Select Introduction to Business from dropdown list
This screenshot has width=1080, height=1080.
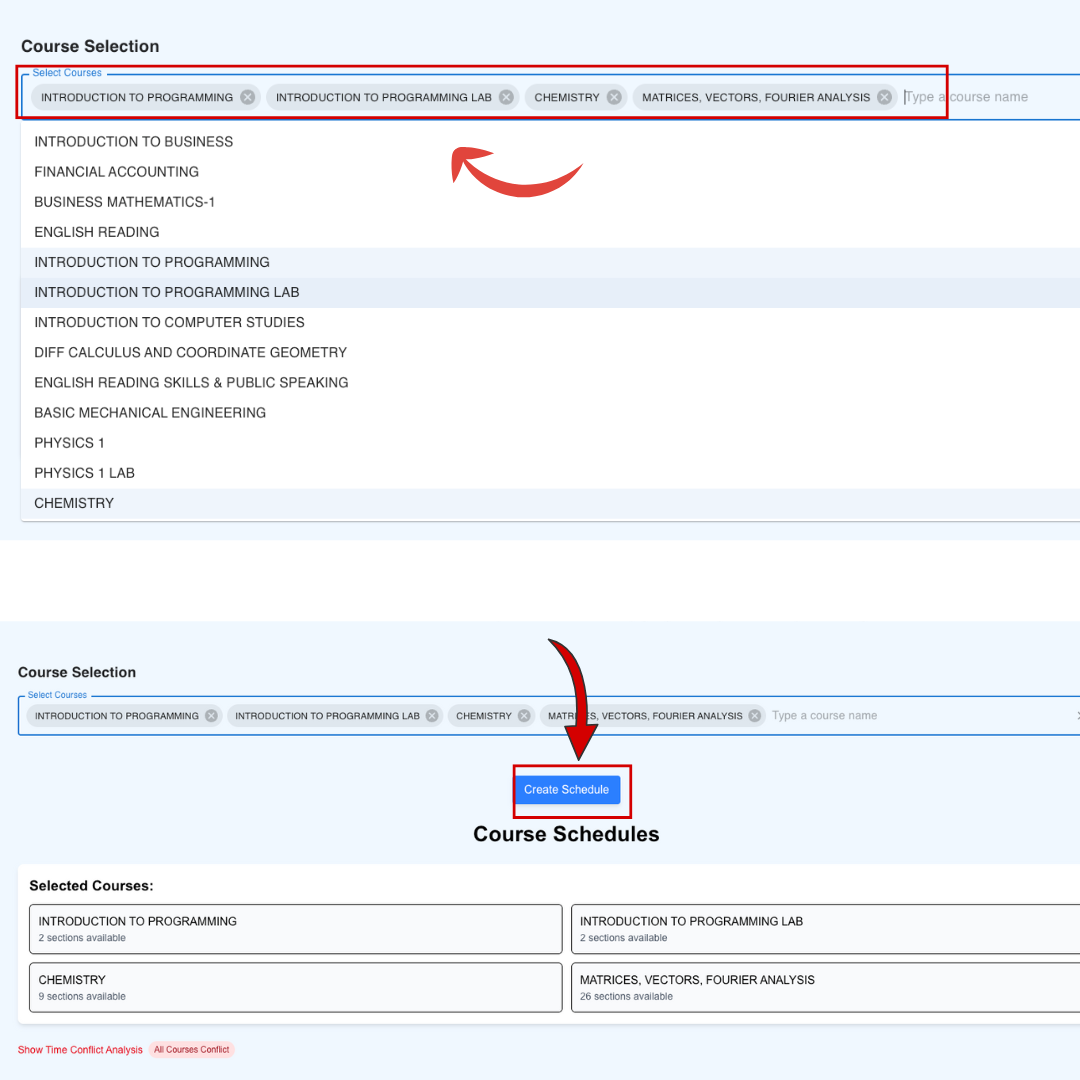pos(134,142)
